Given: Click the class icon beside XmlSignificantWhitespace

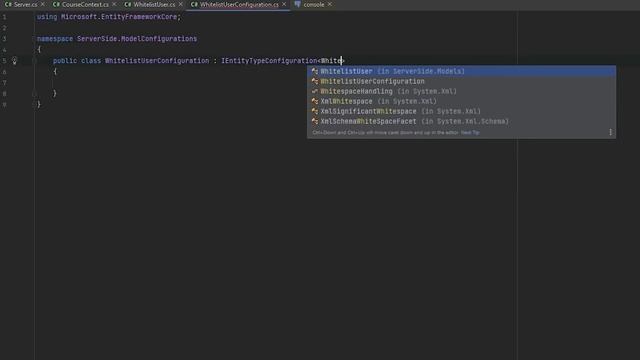Looking at the screenshot, I should (315, 111).
